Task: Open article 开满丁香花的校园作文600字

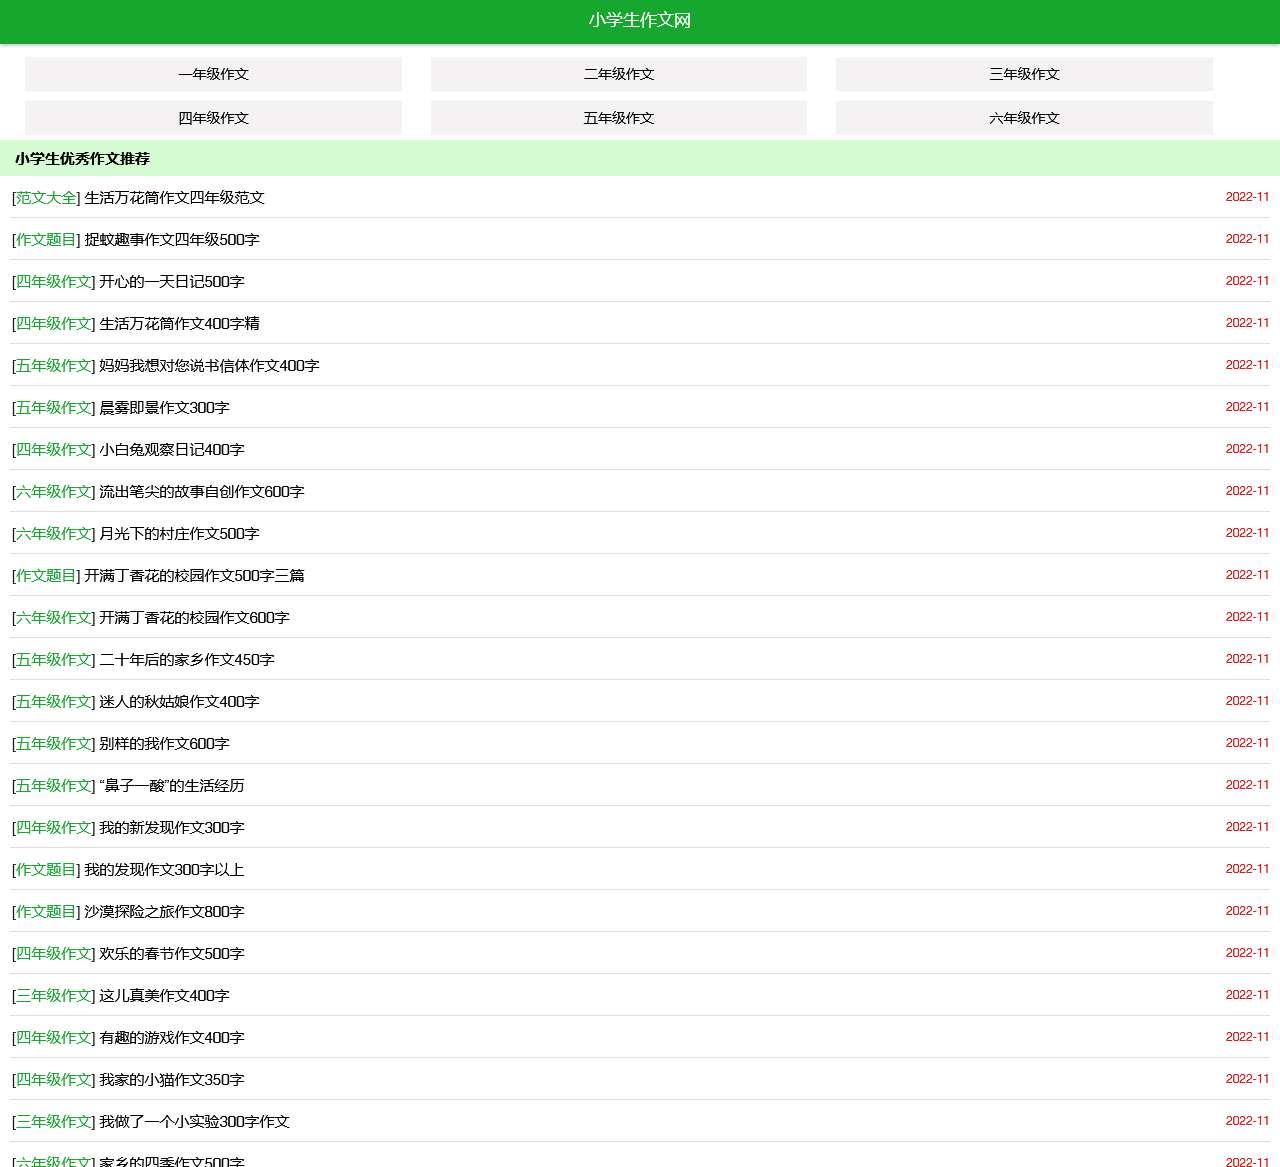Action: click(x=194, y=618)
